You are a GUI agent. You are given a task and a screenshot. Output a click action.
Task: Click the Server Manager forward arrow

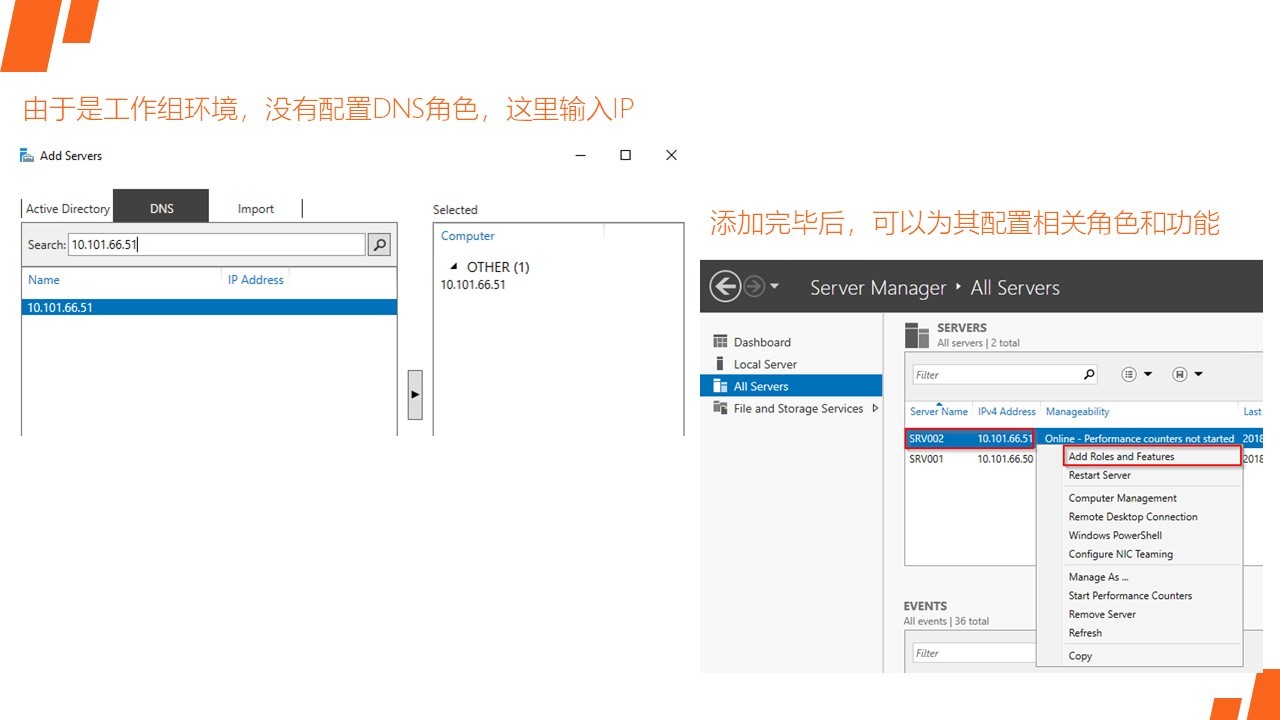click(x=754, y=287)
